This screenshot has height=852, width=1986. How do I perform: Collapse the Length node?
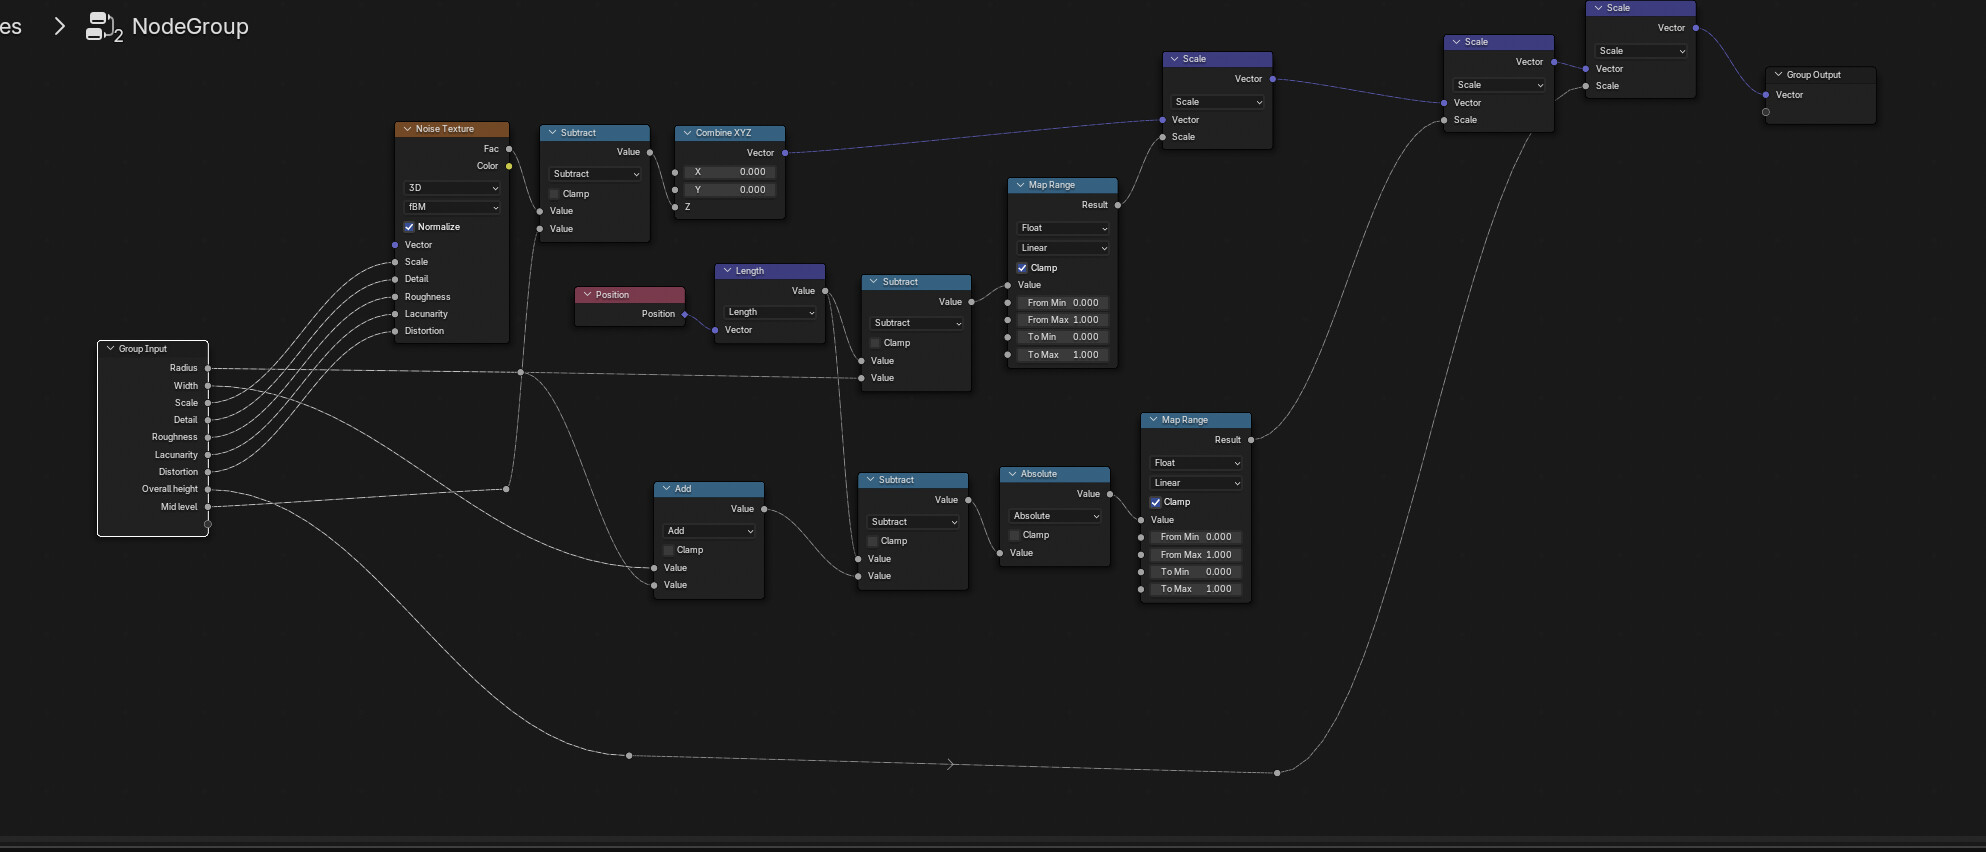point(728,271)
